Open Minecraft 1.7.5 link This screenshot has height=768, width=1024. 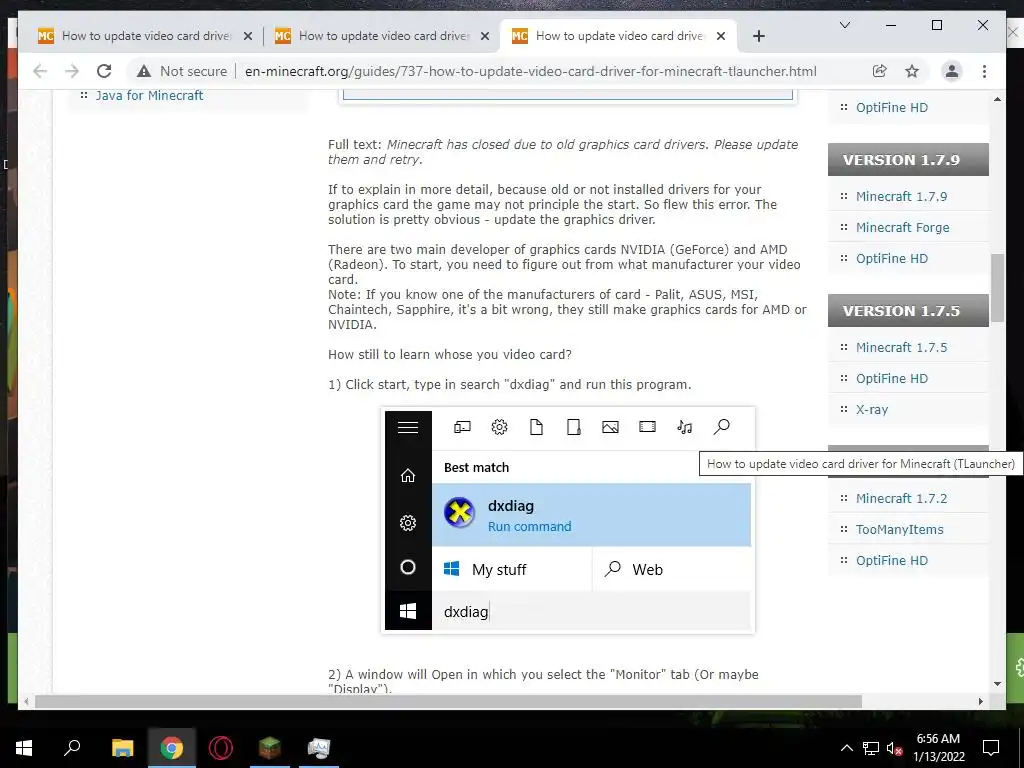[x=901, y=347]
